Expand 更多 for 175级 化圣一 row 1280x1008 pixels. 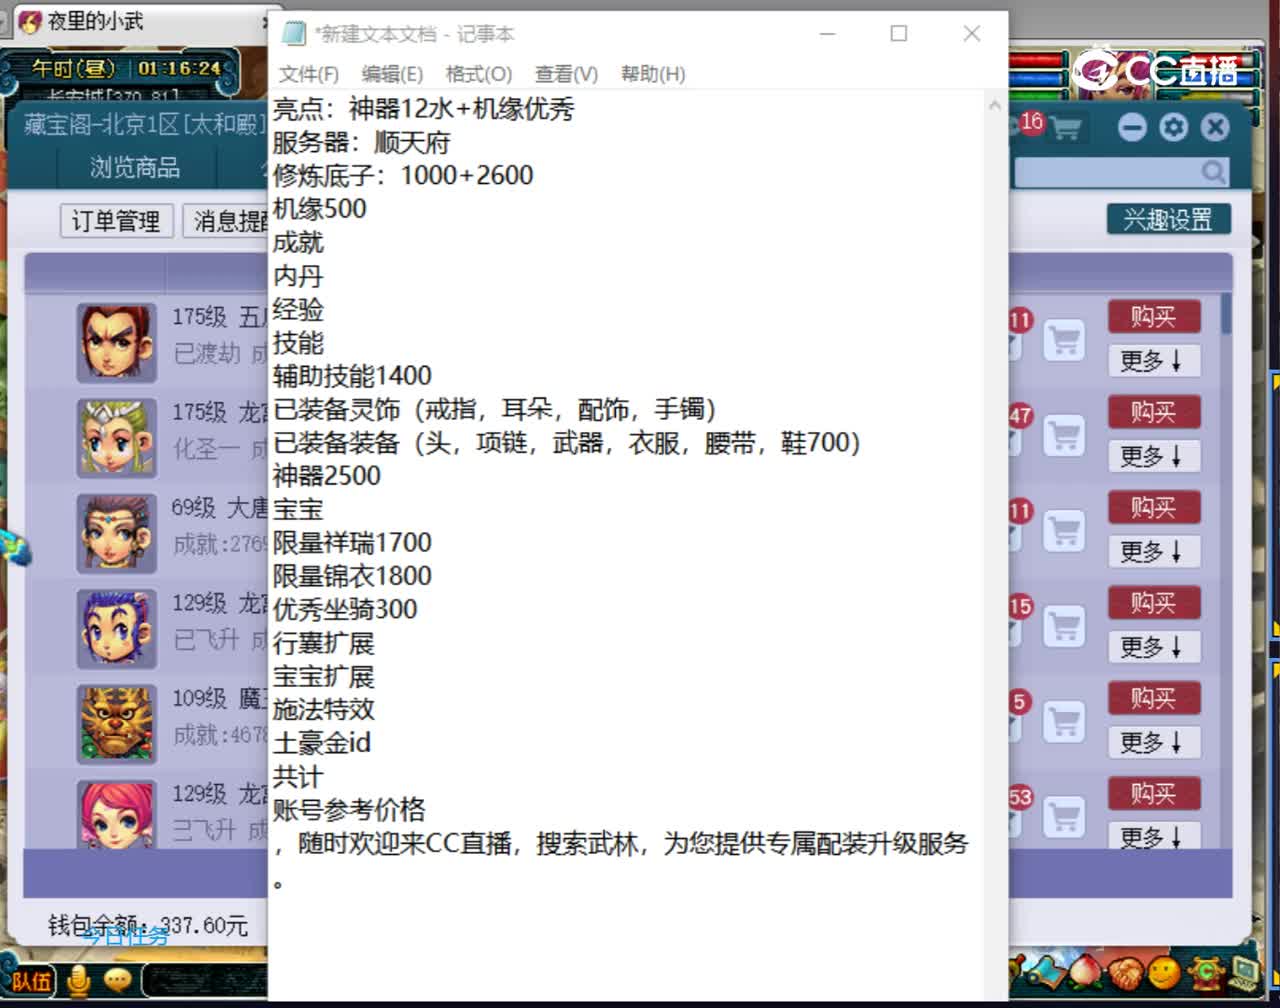tap(1153, 456)
